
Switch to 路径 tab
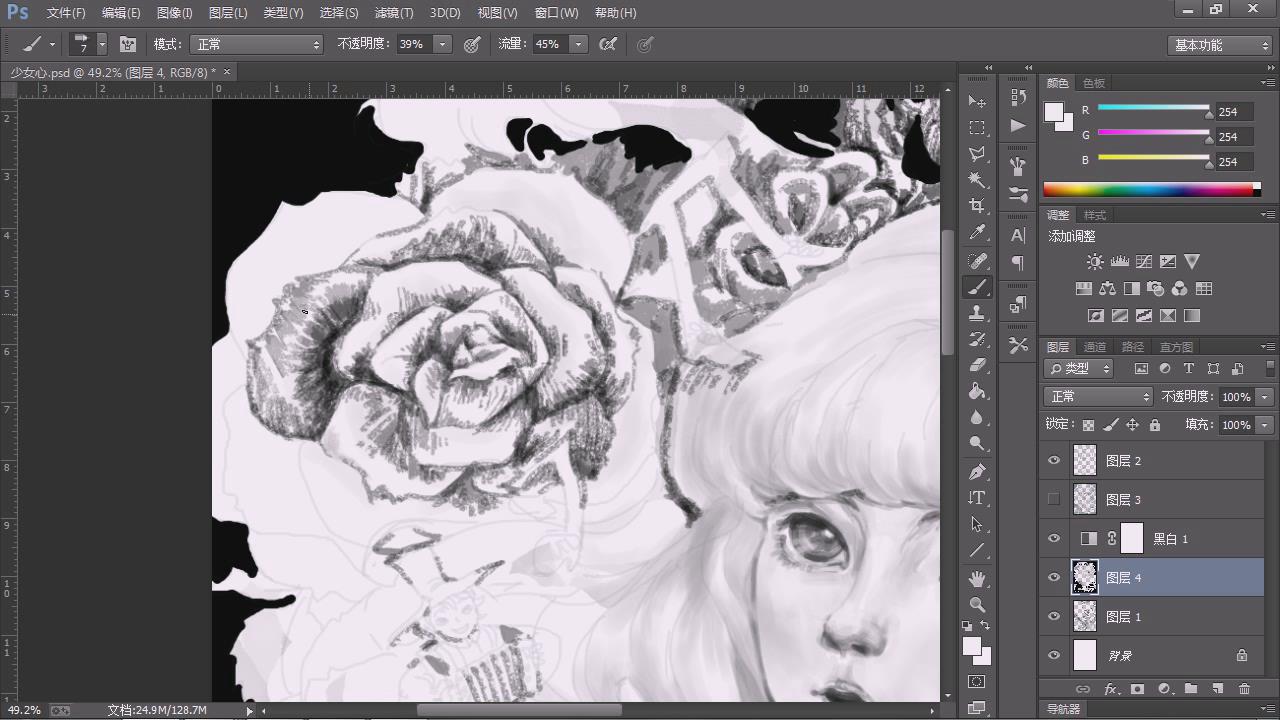tap(1133, 347)
